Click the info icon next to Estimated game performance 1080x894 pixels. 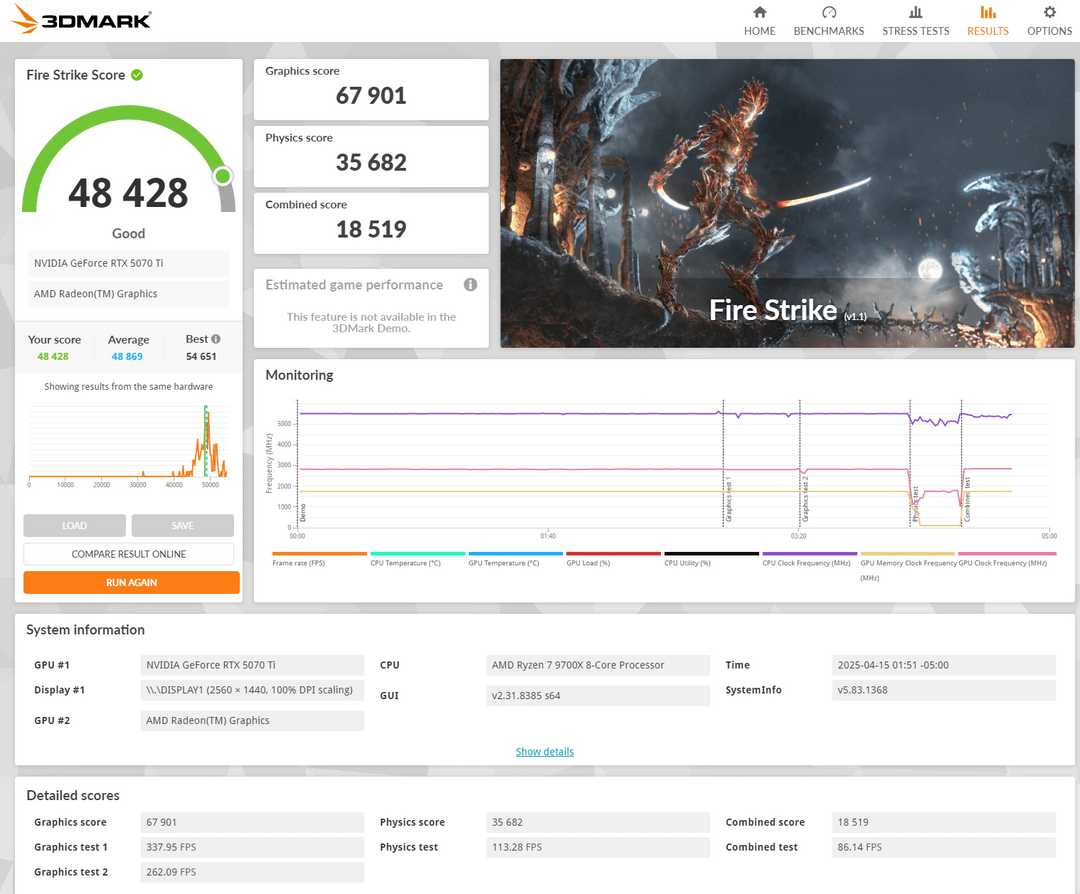(470, 284)
